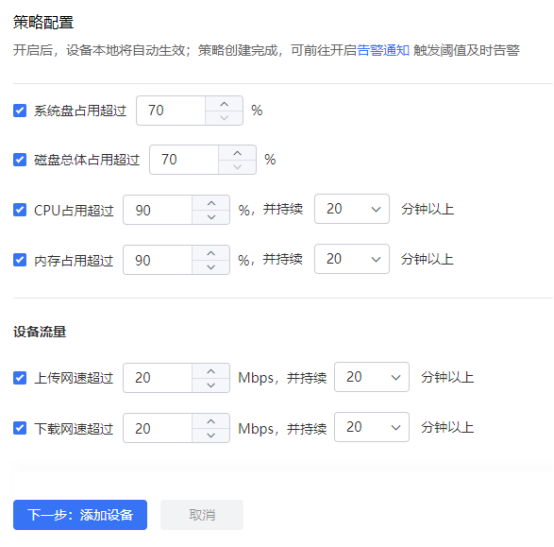Toggle the 内存占用超过 checkbox
Screen dimensions: 554x547
(x=20, y=260)
